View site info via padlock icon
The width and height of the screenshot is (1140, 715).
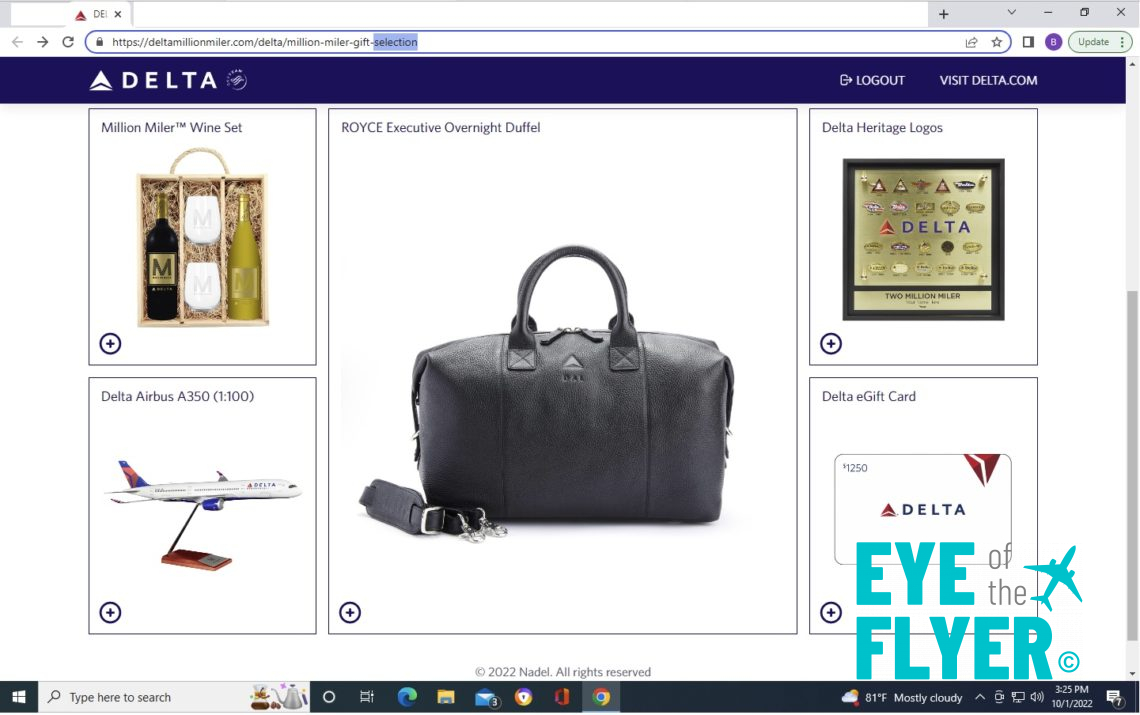click(100, 42)
